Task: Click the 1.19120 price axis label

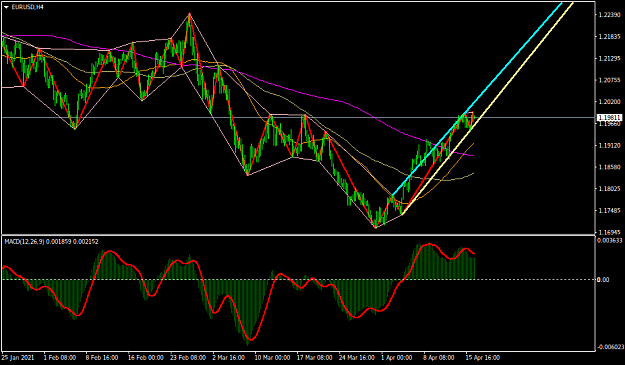Action: [609, 145]
